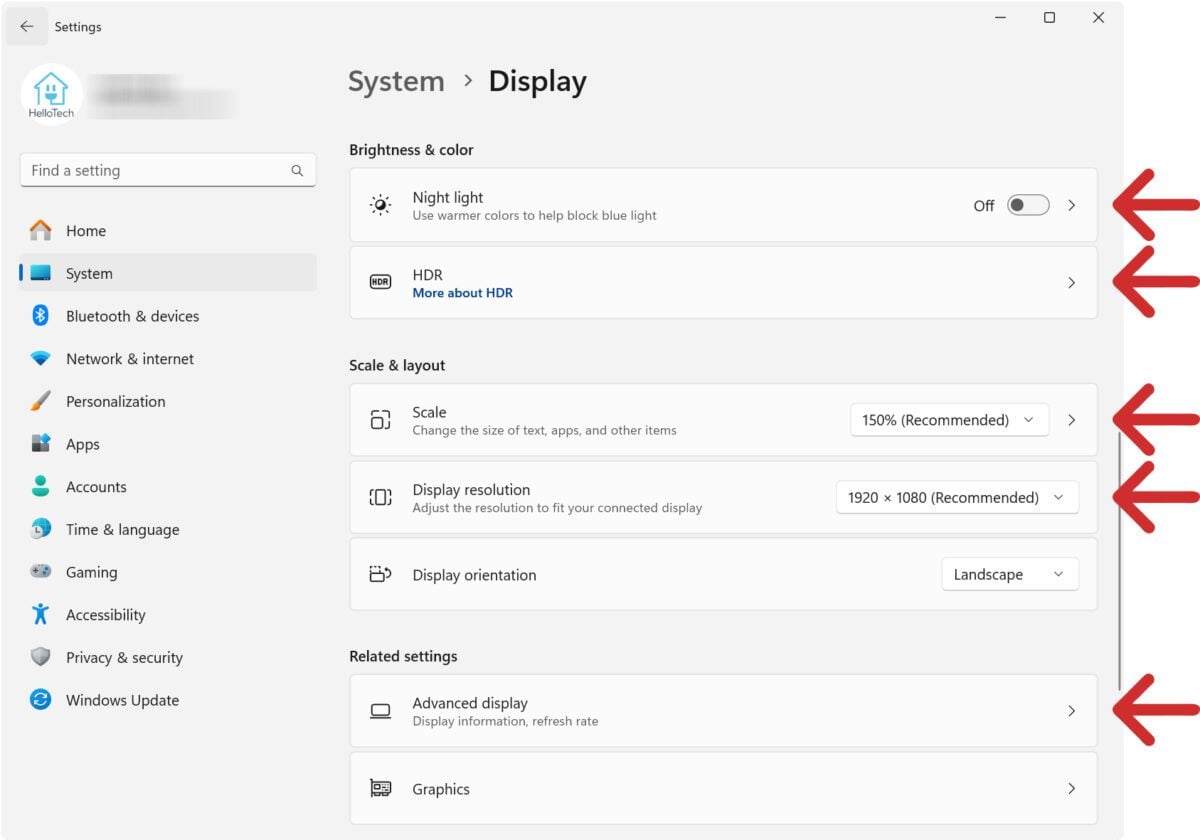Screen dimensions: 1200x840
Task: Open the More about HDR link
Action: pos(462,293)
